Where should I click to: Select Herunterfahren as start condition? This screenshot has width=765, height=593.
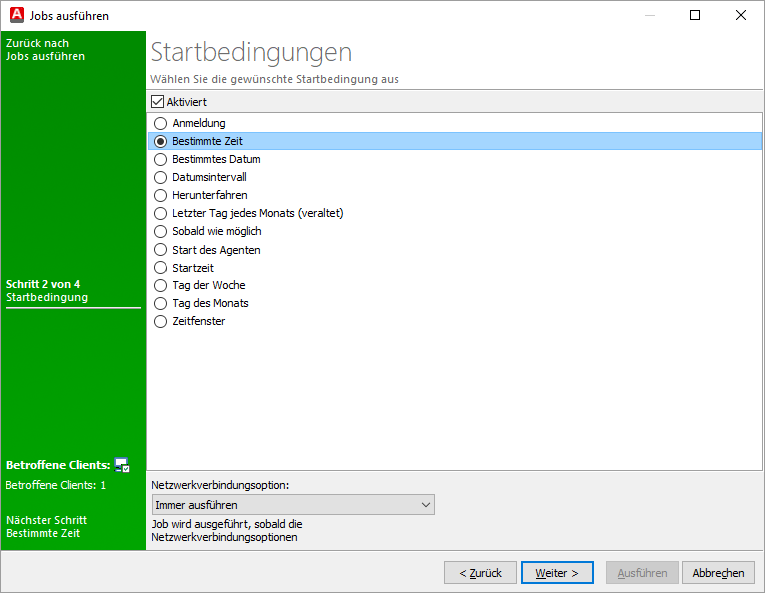(161, 195)
